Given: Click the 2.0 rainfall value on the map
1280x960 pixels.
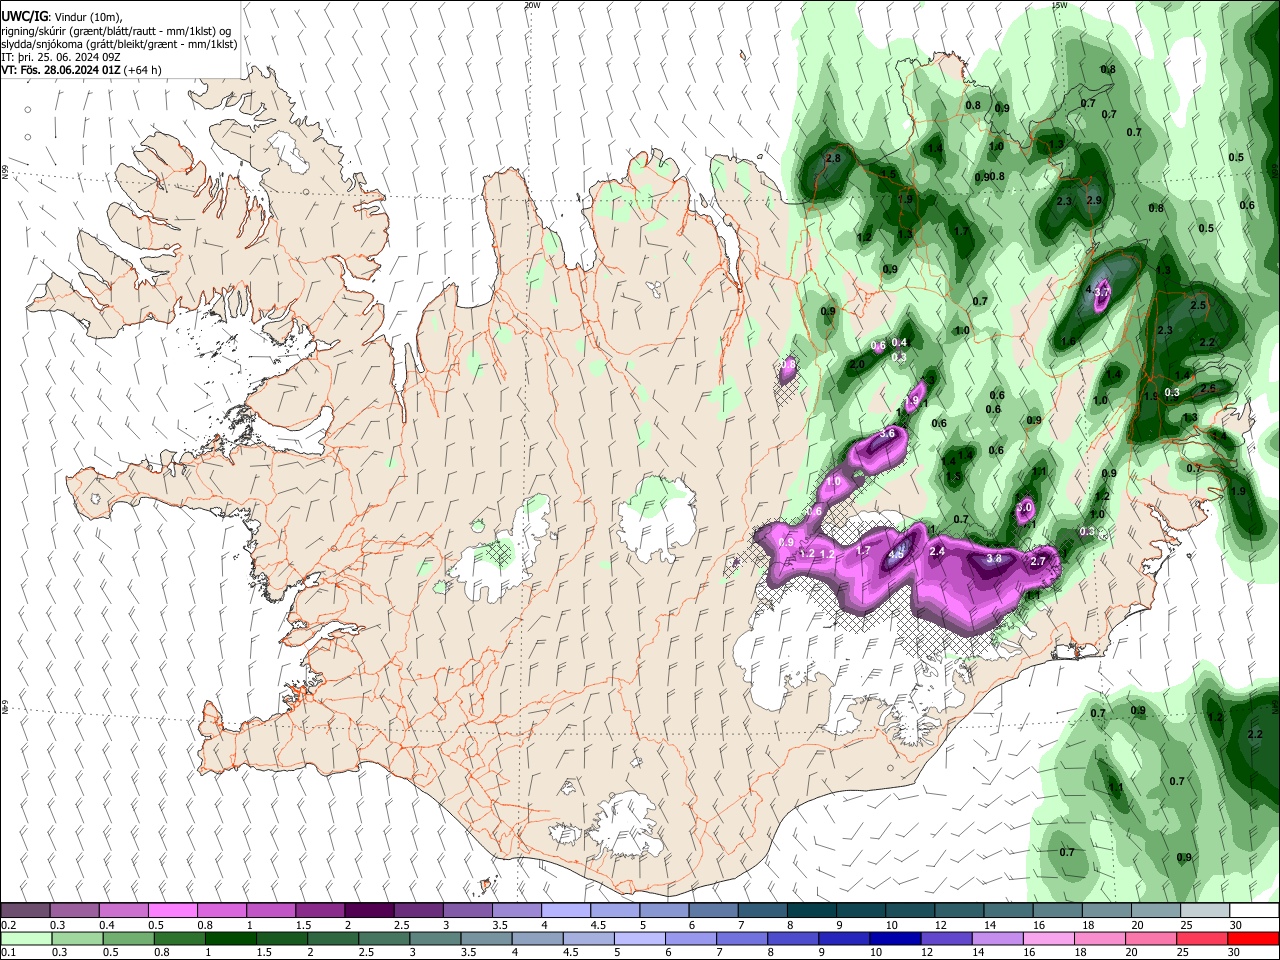Looking at the screenshot, I should click(x=857, y=365).
